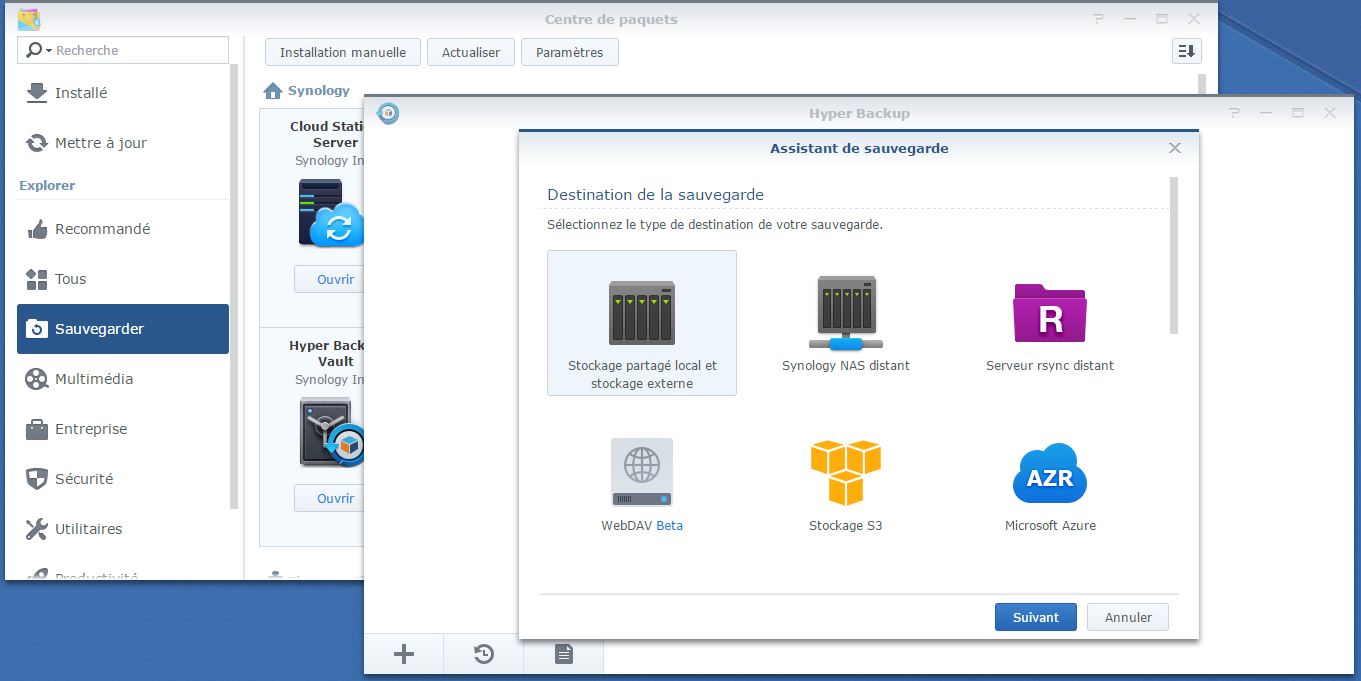Open the backup restore history icon

[x=483, y=654]
